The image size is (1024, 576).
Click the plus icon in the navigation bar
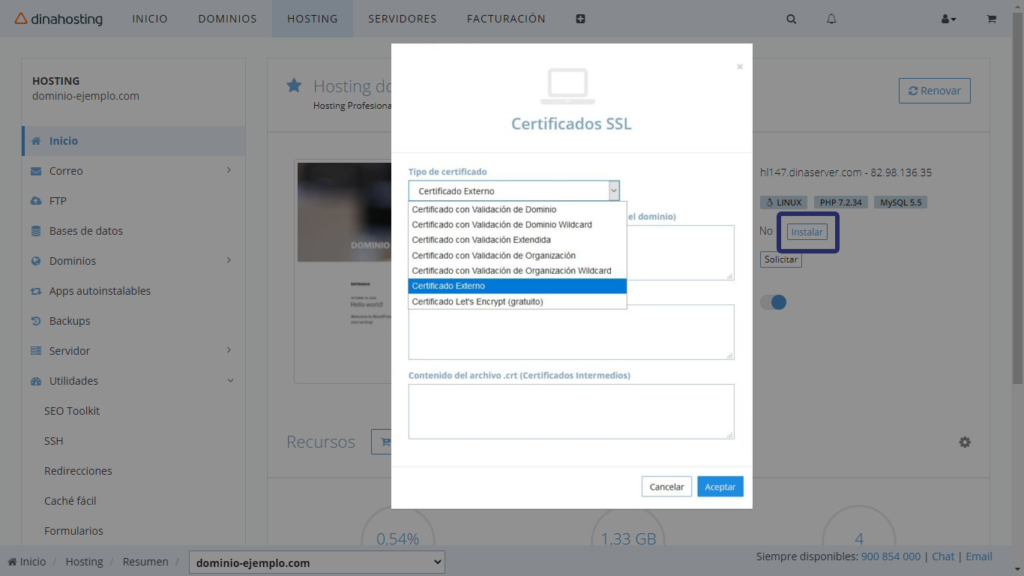(580, 18)
